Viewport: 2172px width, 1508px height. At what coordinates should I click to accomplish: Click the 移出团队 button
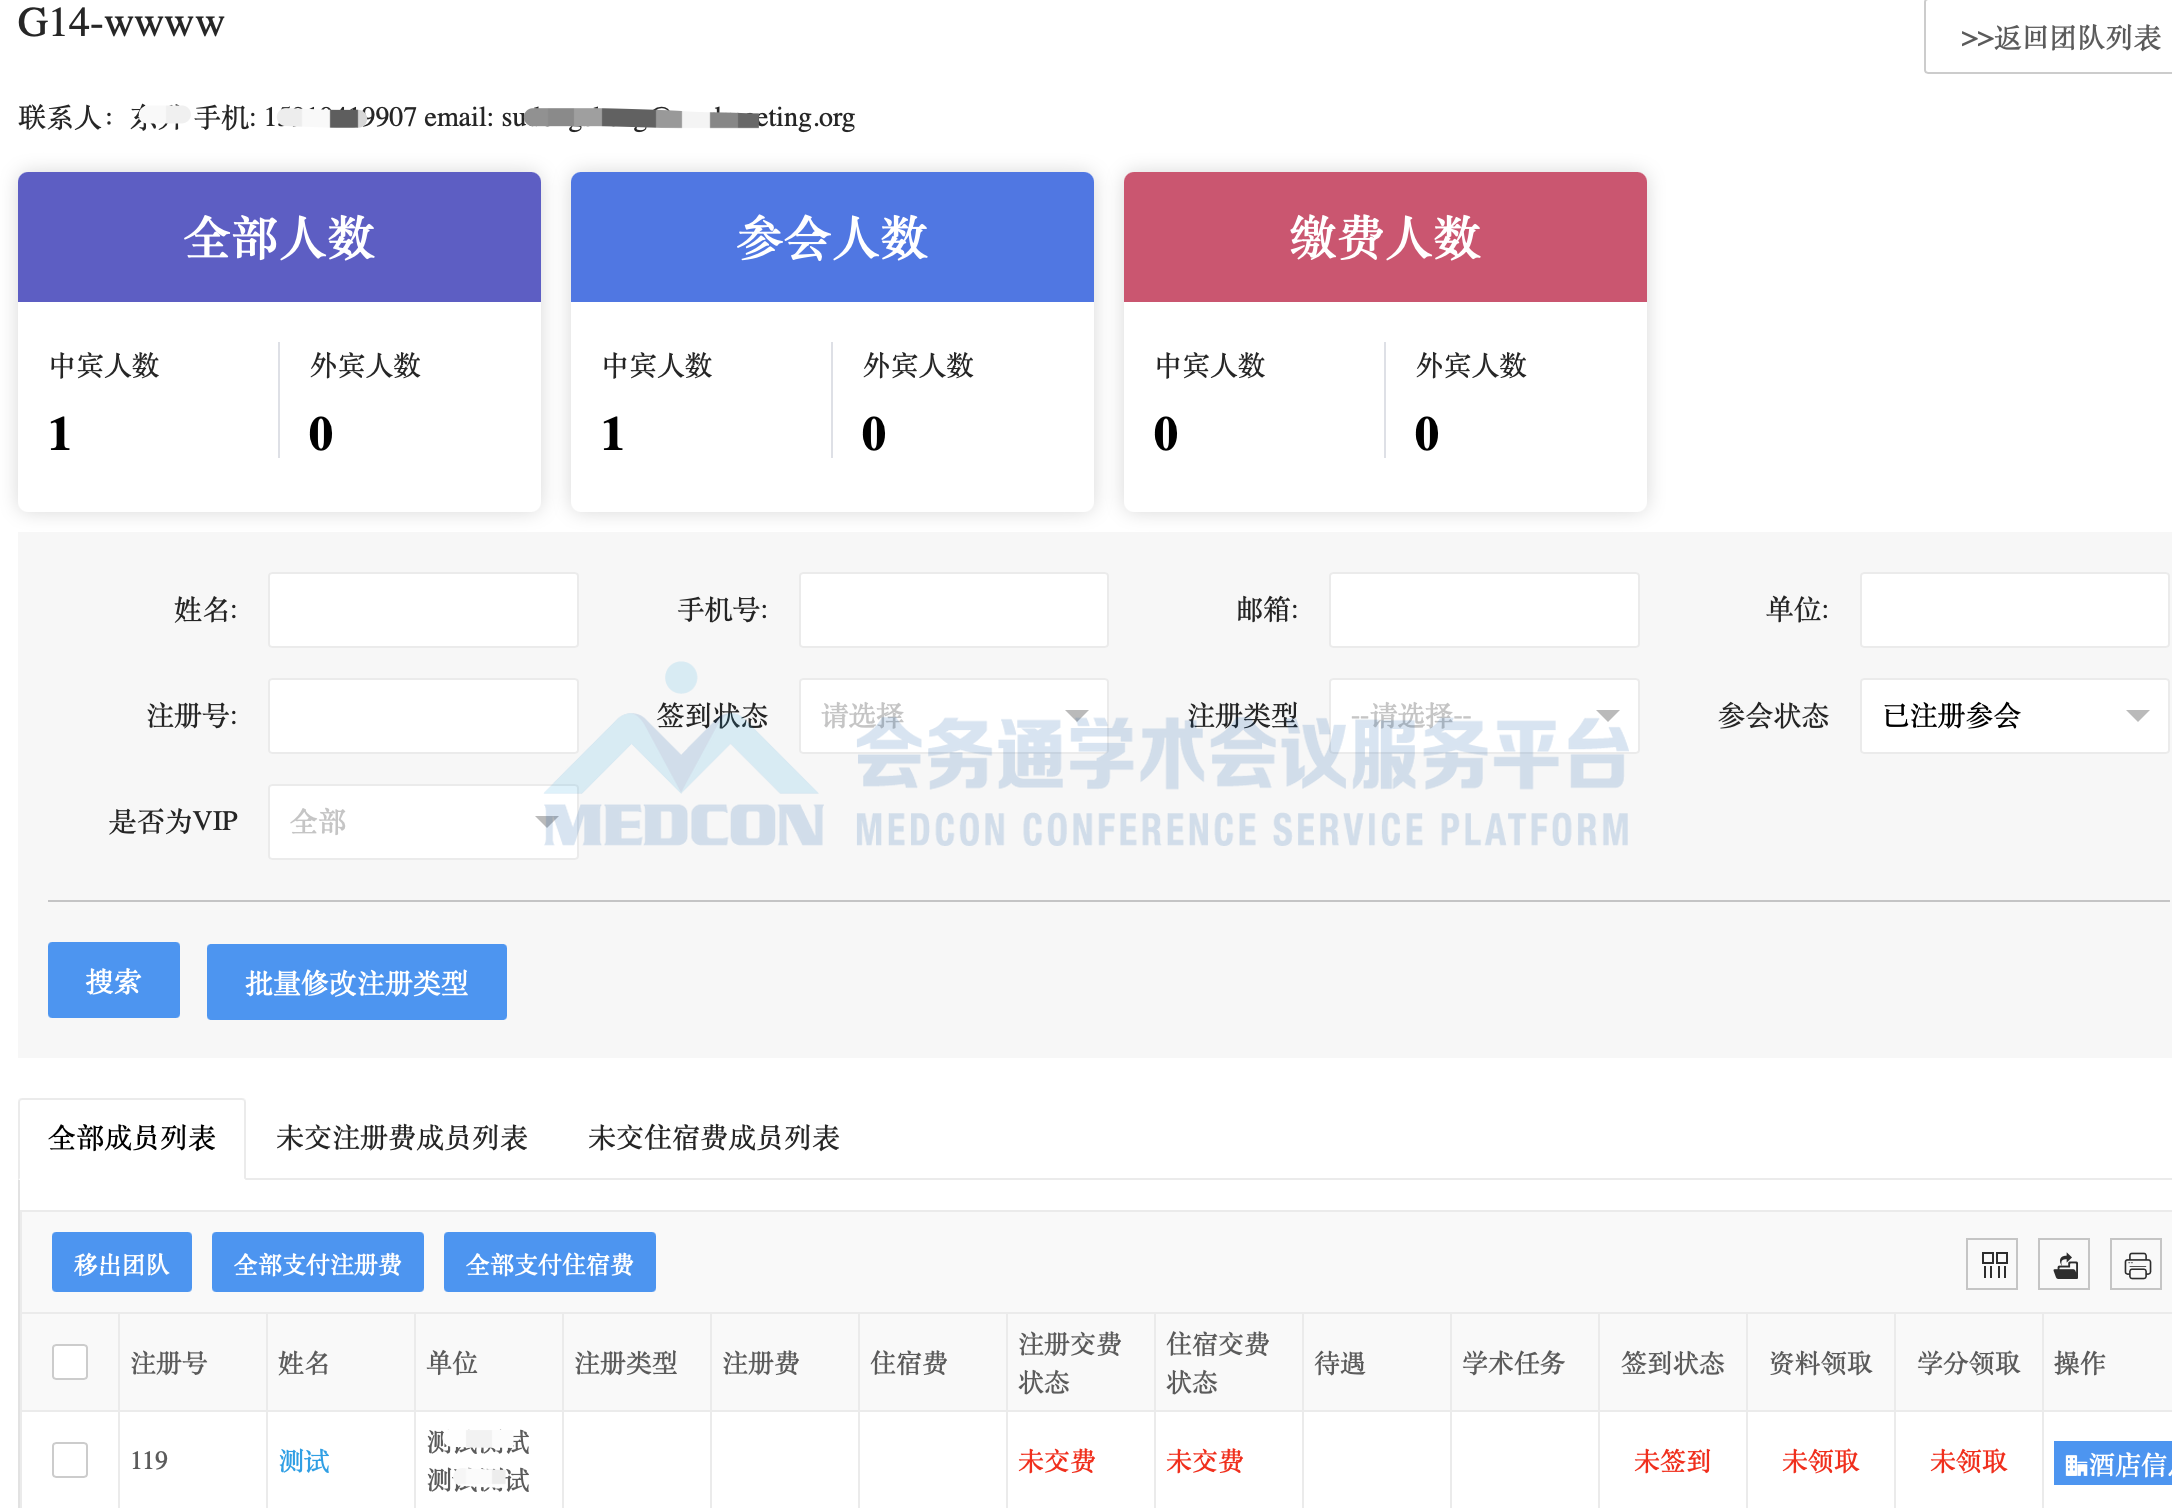(122, 1262)
